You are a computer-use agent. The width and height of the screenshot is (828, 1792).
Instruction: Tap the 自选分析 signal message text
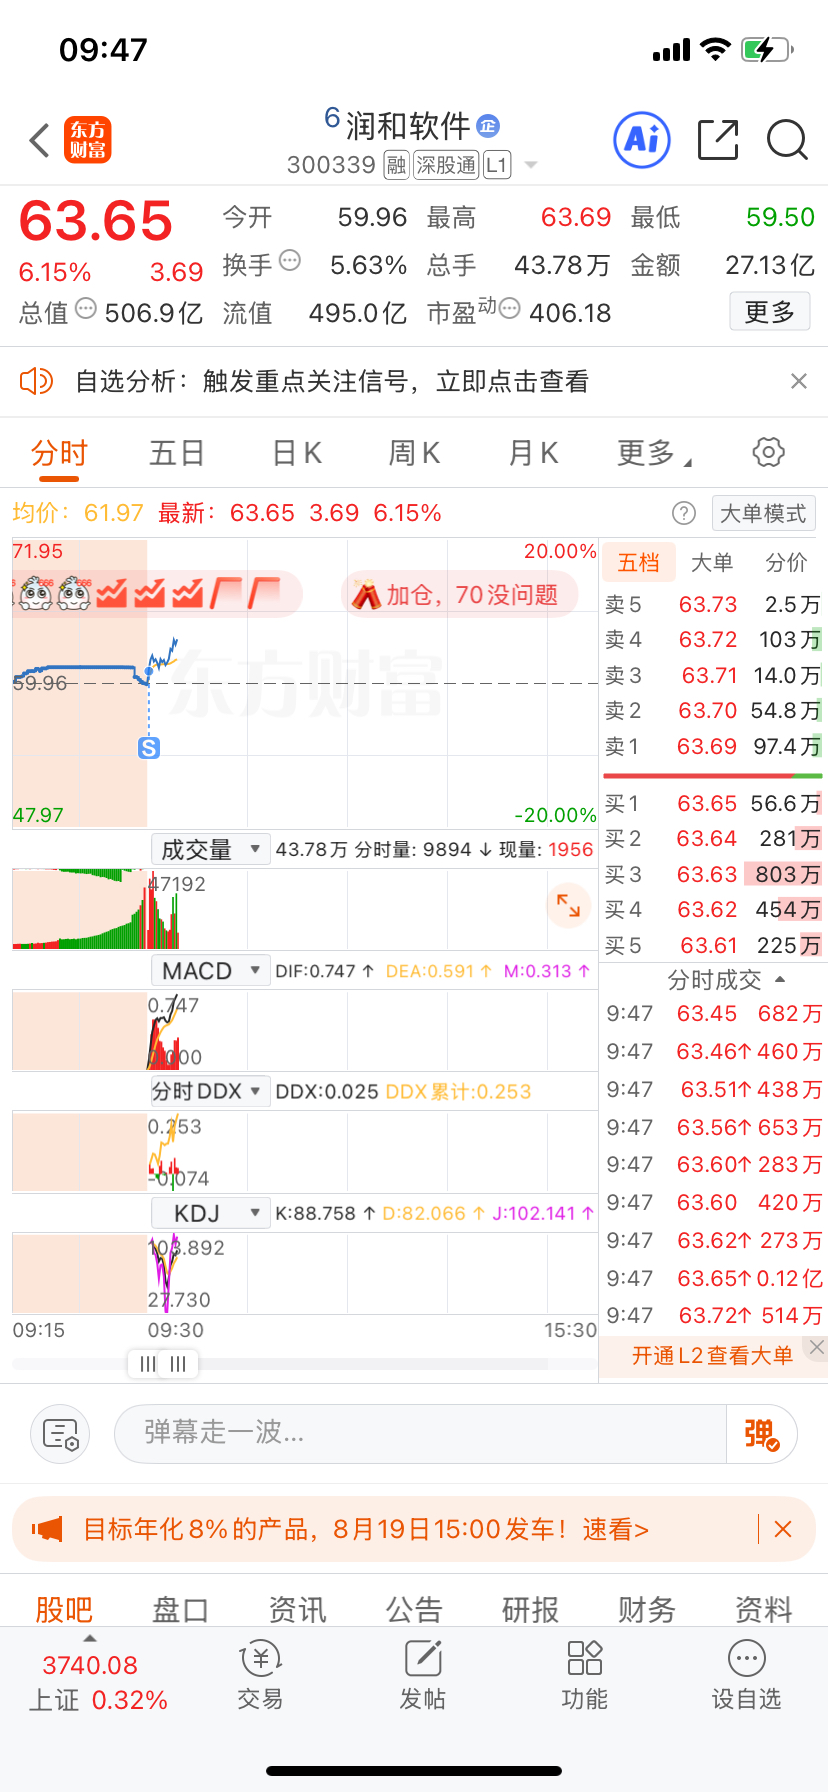pos(332,381)
